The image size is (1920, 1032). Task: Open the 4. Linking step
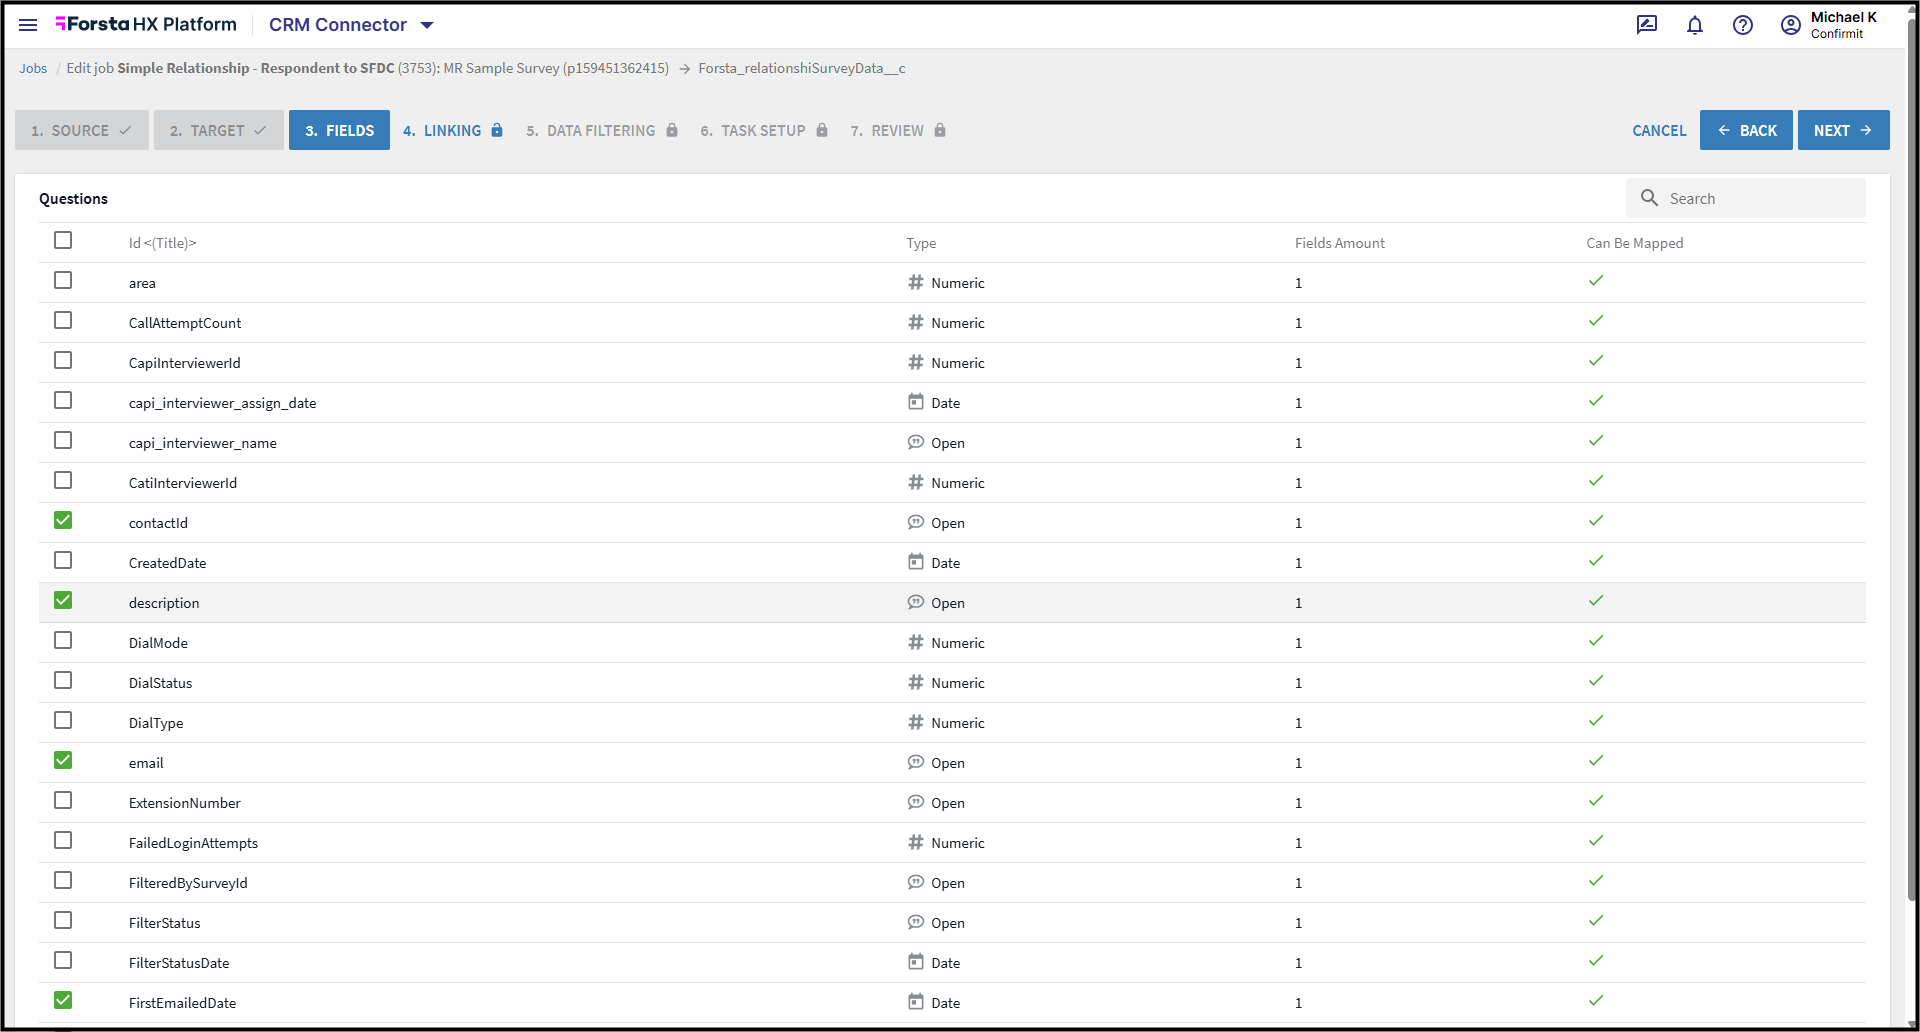coord(453,130)
